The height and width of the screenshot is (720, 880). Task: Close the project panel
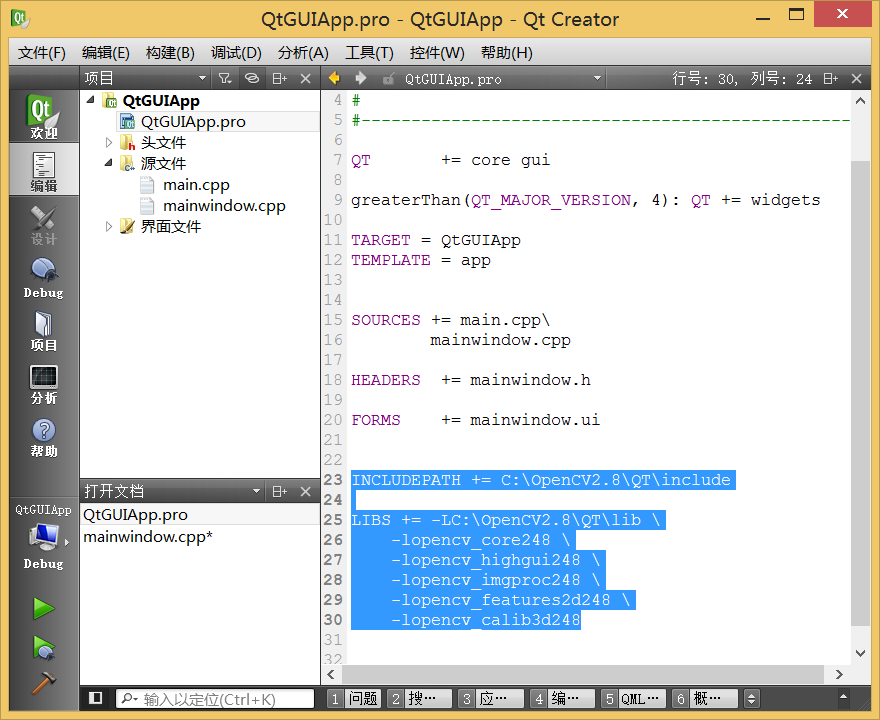coord(305,79)
